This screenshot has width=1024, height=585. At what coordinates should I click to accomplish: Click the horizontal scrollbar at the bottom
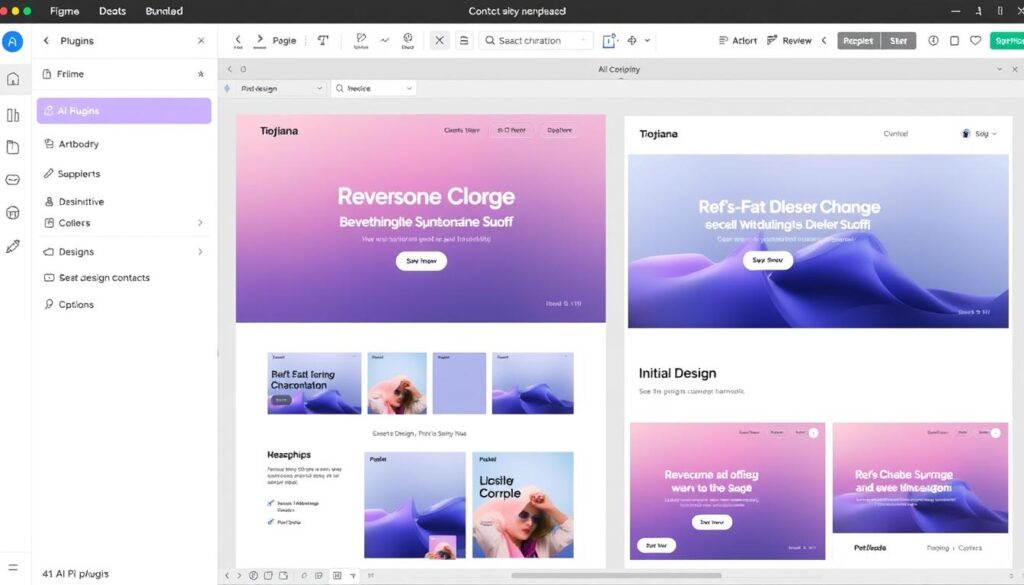616,575
